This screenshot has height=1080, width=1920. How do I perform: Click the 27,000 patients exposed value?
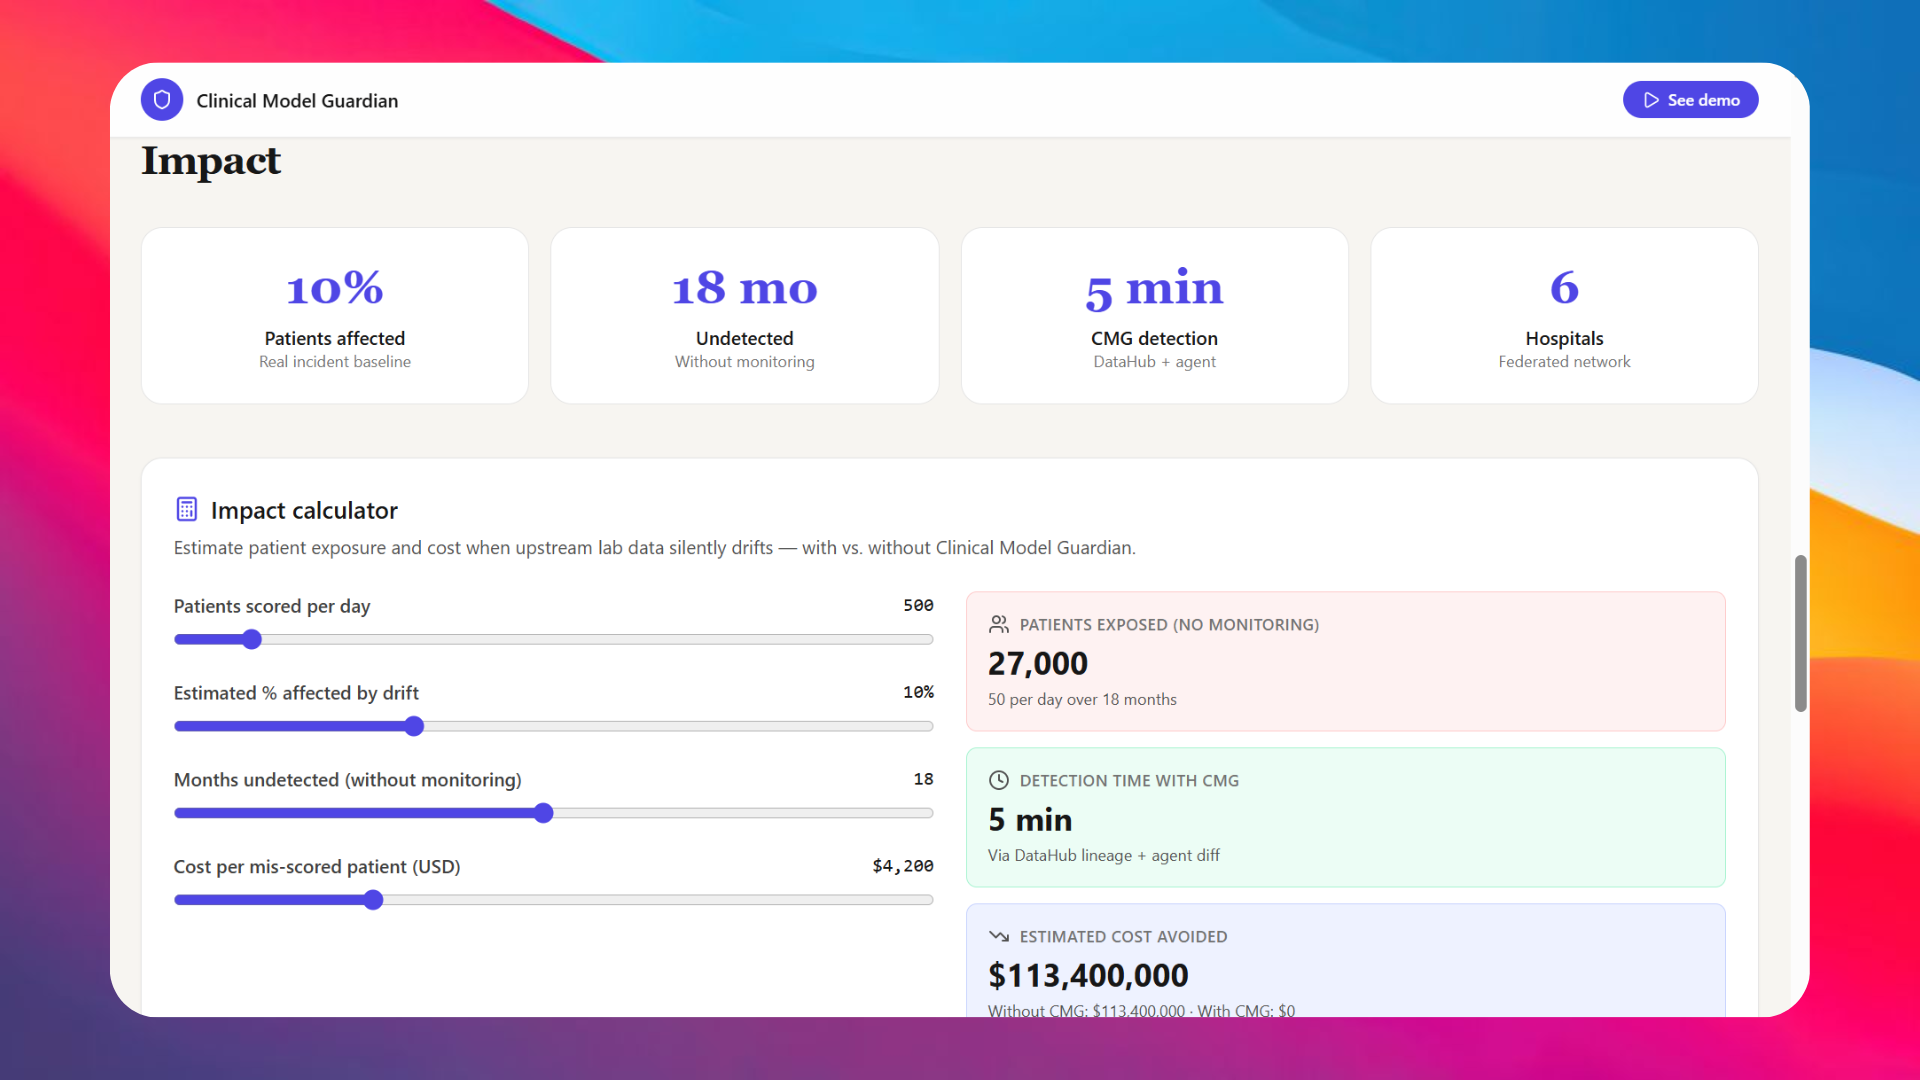pos(1038,664)
